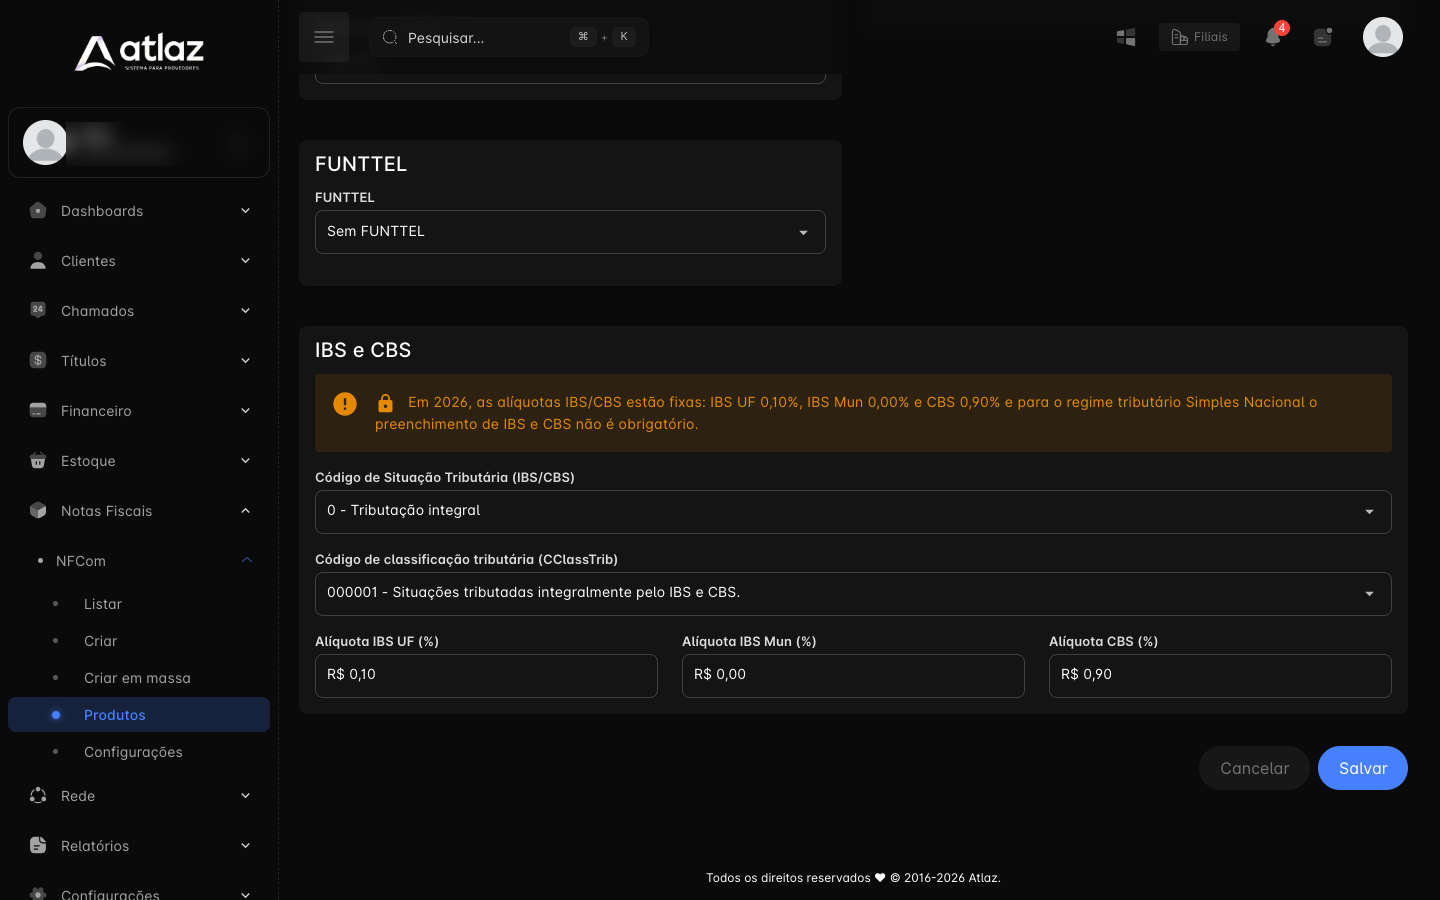Click the Atlaz logo

139,53
